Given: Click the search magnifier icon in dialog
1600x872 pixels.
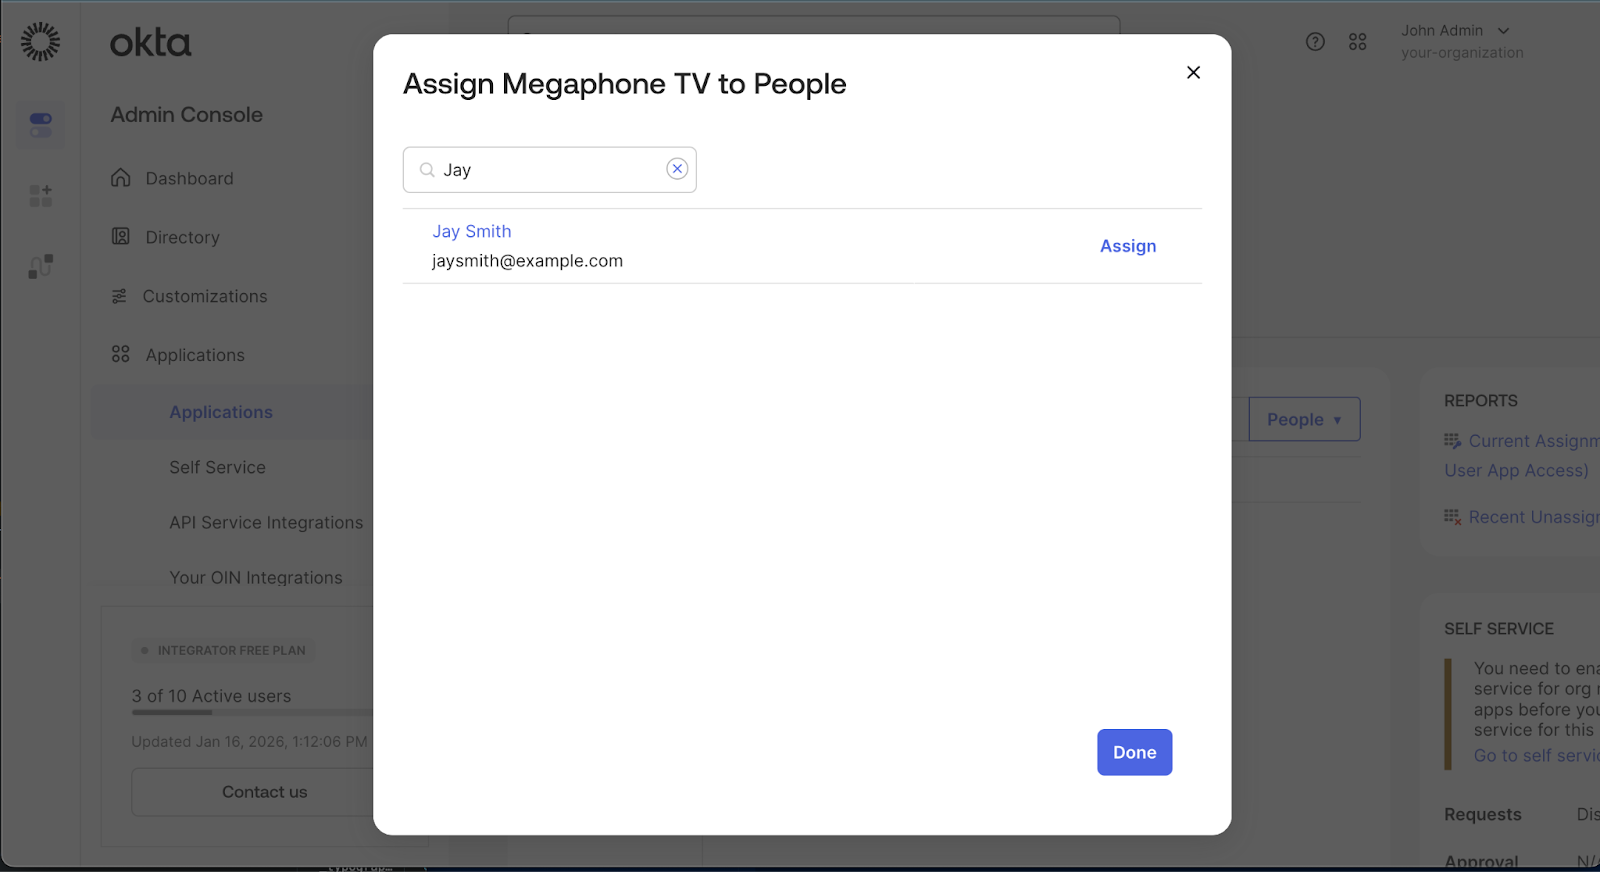Looking at the screenshot, I should (x=427, y=170).
